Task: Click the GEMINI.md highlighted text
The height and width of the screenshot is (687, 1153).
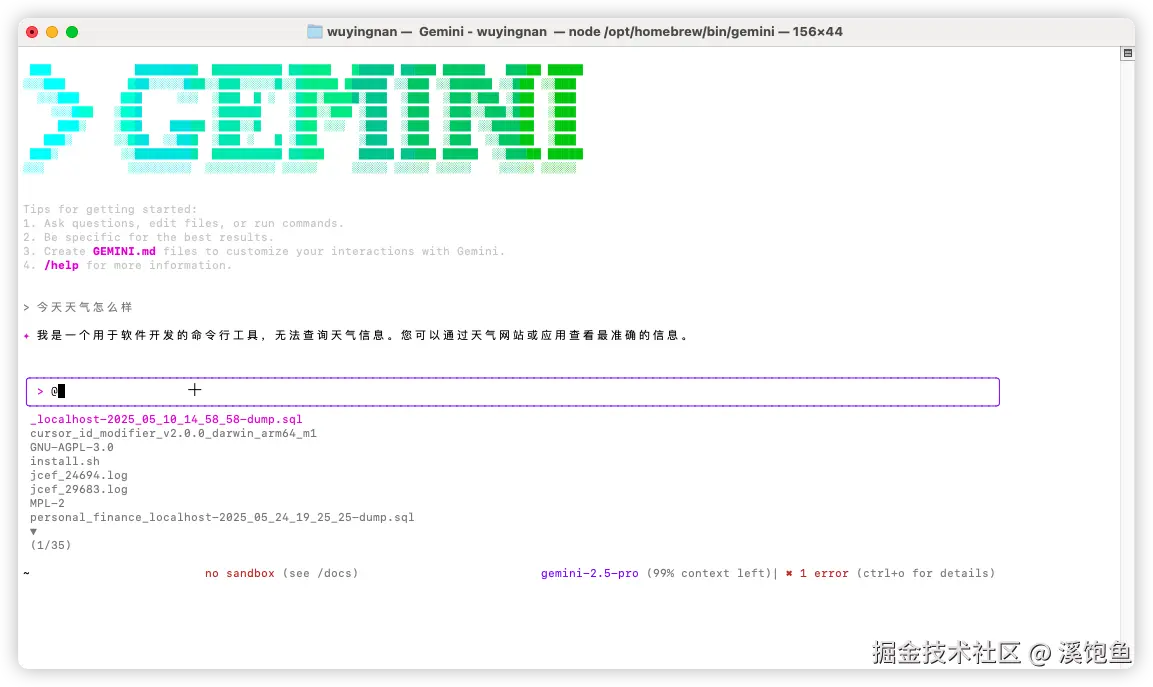Action: 124,252
